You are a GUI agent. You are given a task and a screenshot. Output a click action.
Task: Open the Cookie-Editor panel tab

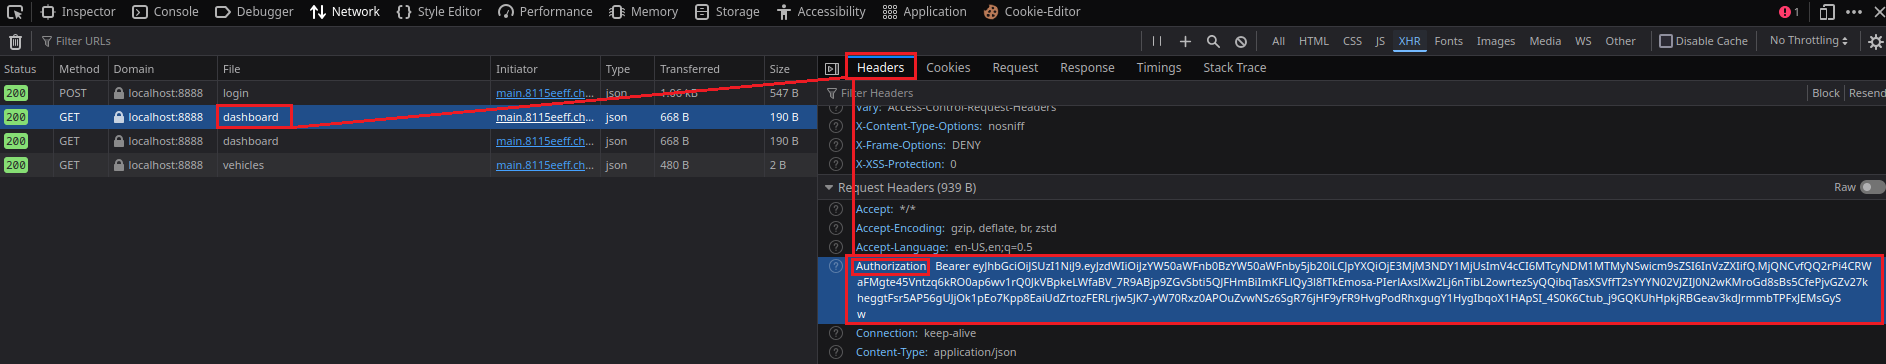pyautogui.click(x=1031, y=12)
